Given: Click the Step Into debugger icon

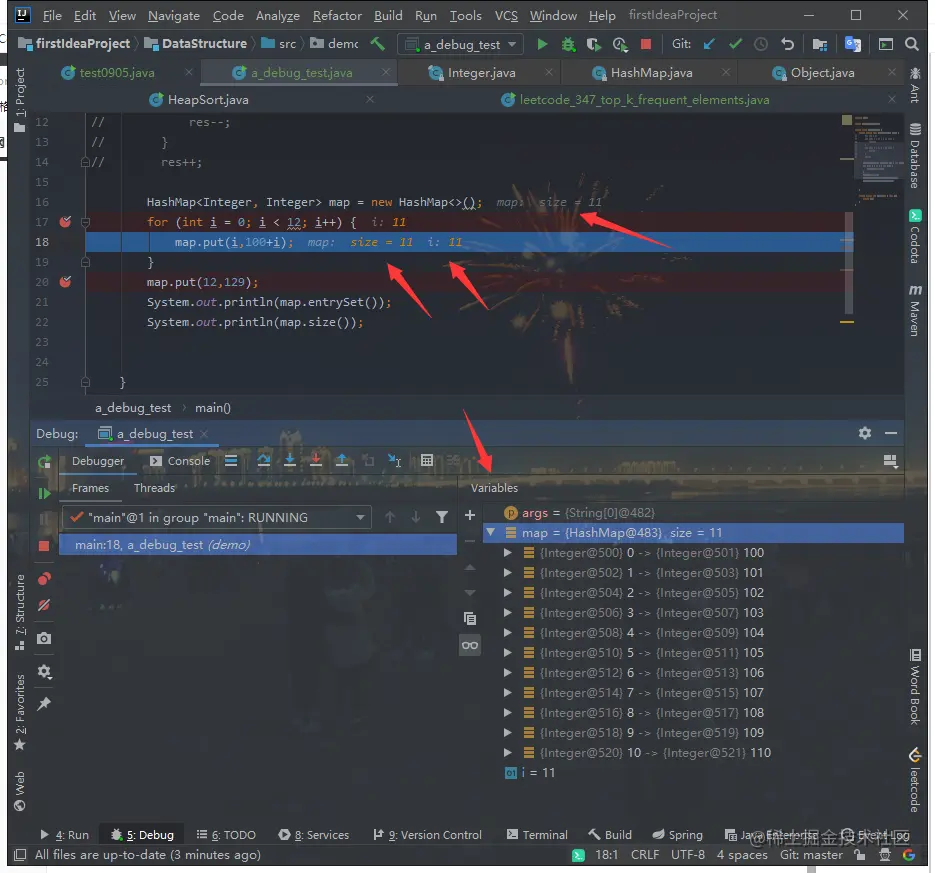Looking at the screenshot, I should (290, 460).
